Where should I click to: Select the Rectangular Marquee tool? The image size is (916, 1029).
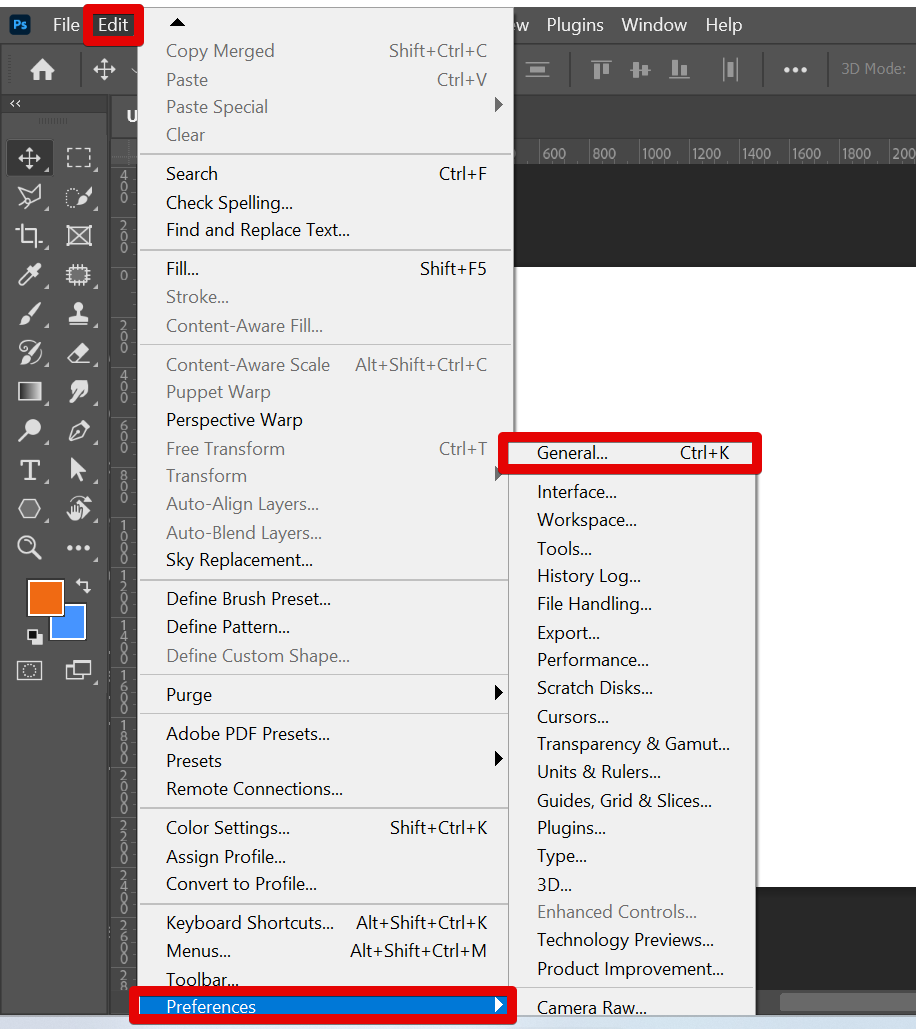click(78, 158)
